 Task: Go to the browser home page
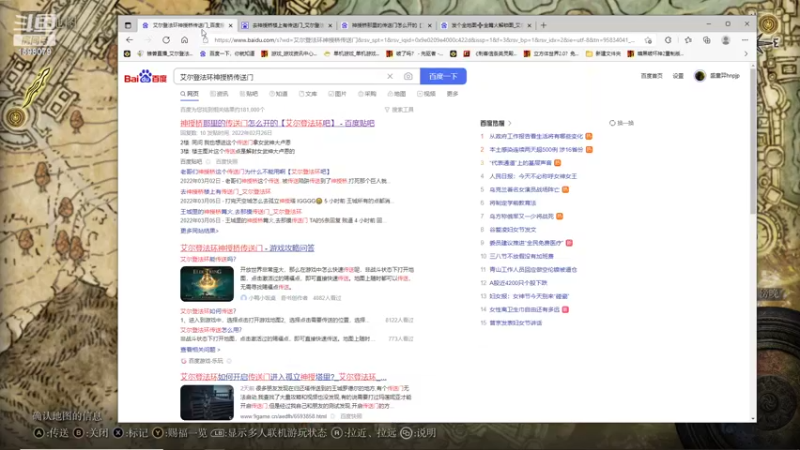[184, 40]
